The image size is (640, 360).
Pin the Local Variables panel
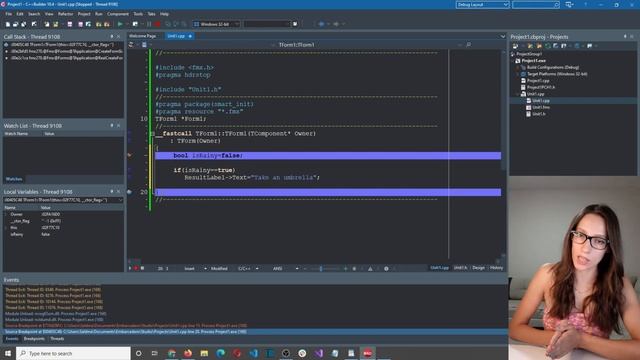coord(112,191)
